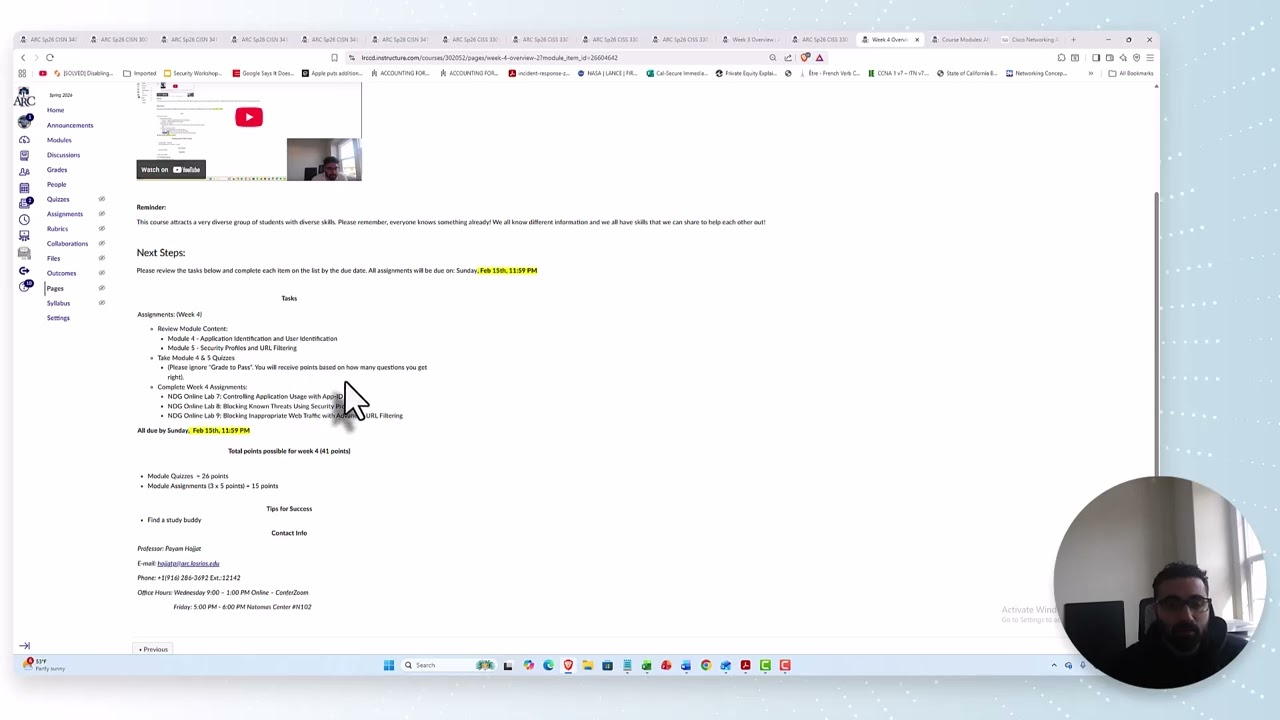Open the YouTube bookmark icon
Viewport: 1280px width, 720px height.
tap(43, 73)
